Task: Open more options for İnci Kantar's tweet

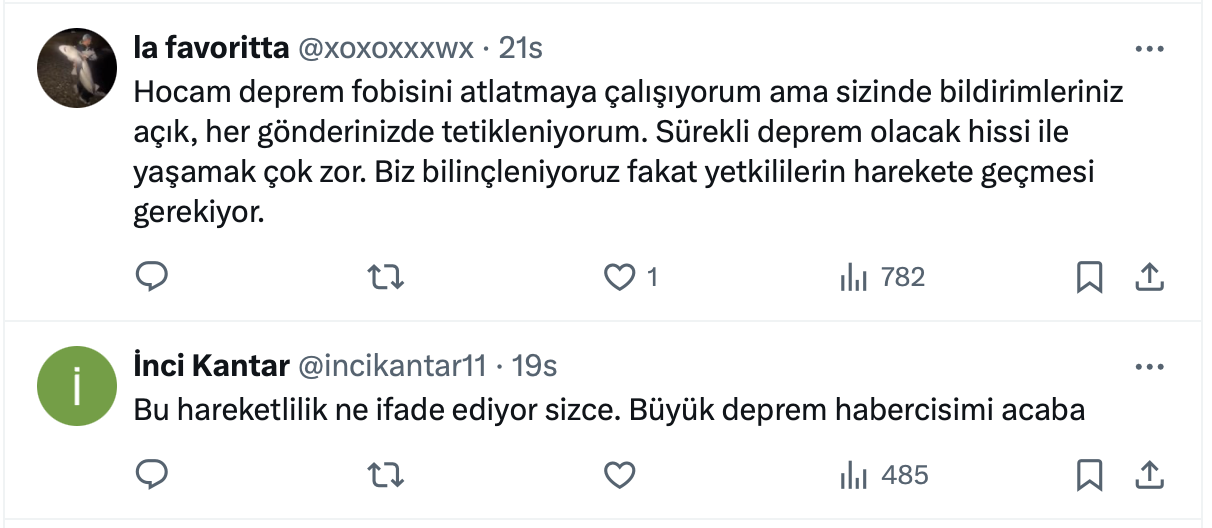Action: click(1150, 367)
